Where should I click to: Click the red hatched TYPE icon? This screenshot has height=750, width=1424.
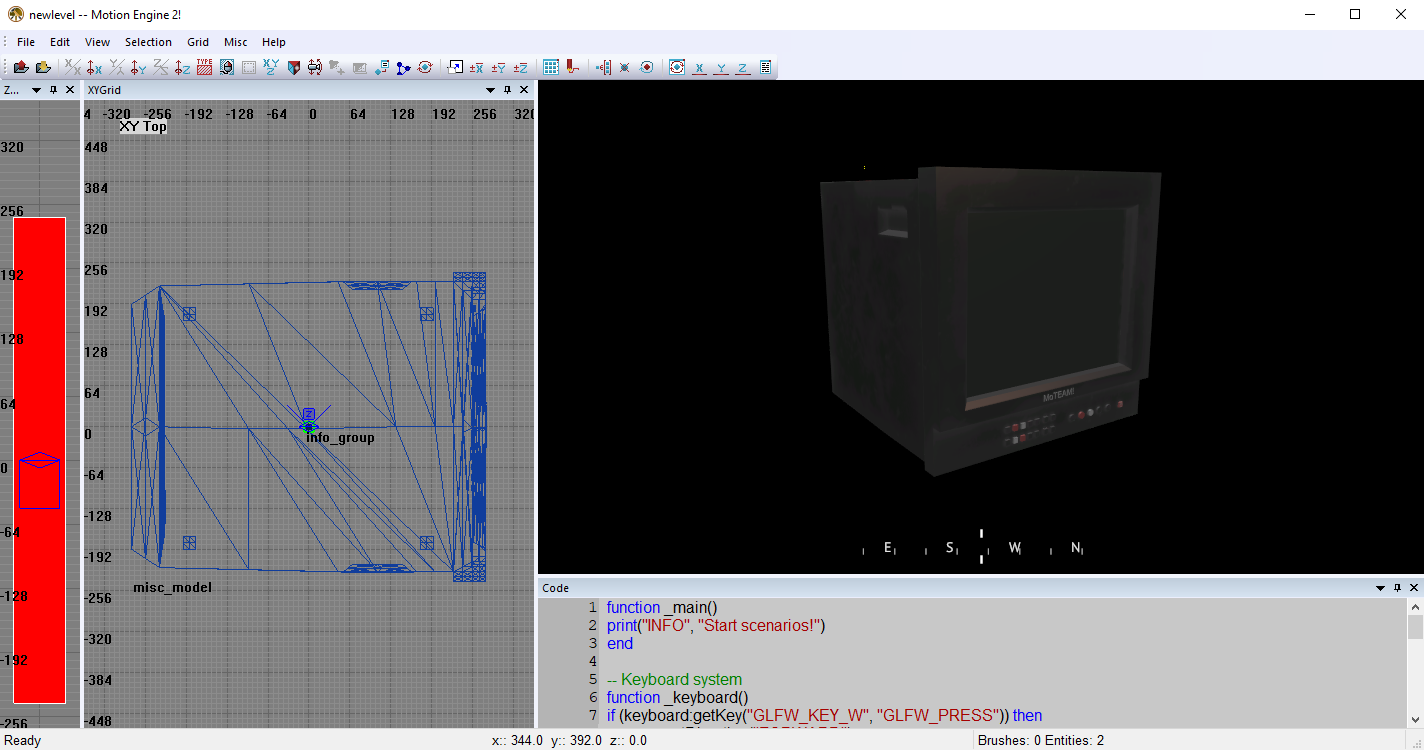pos(204,67)
